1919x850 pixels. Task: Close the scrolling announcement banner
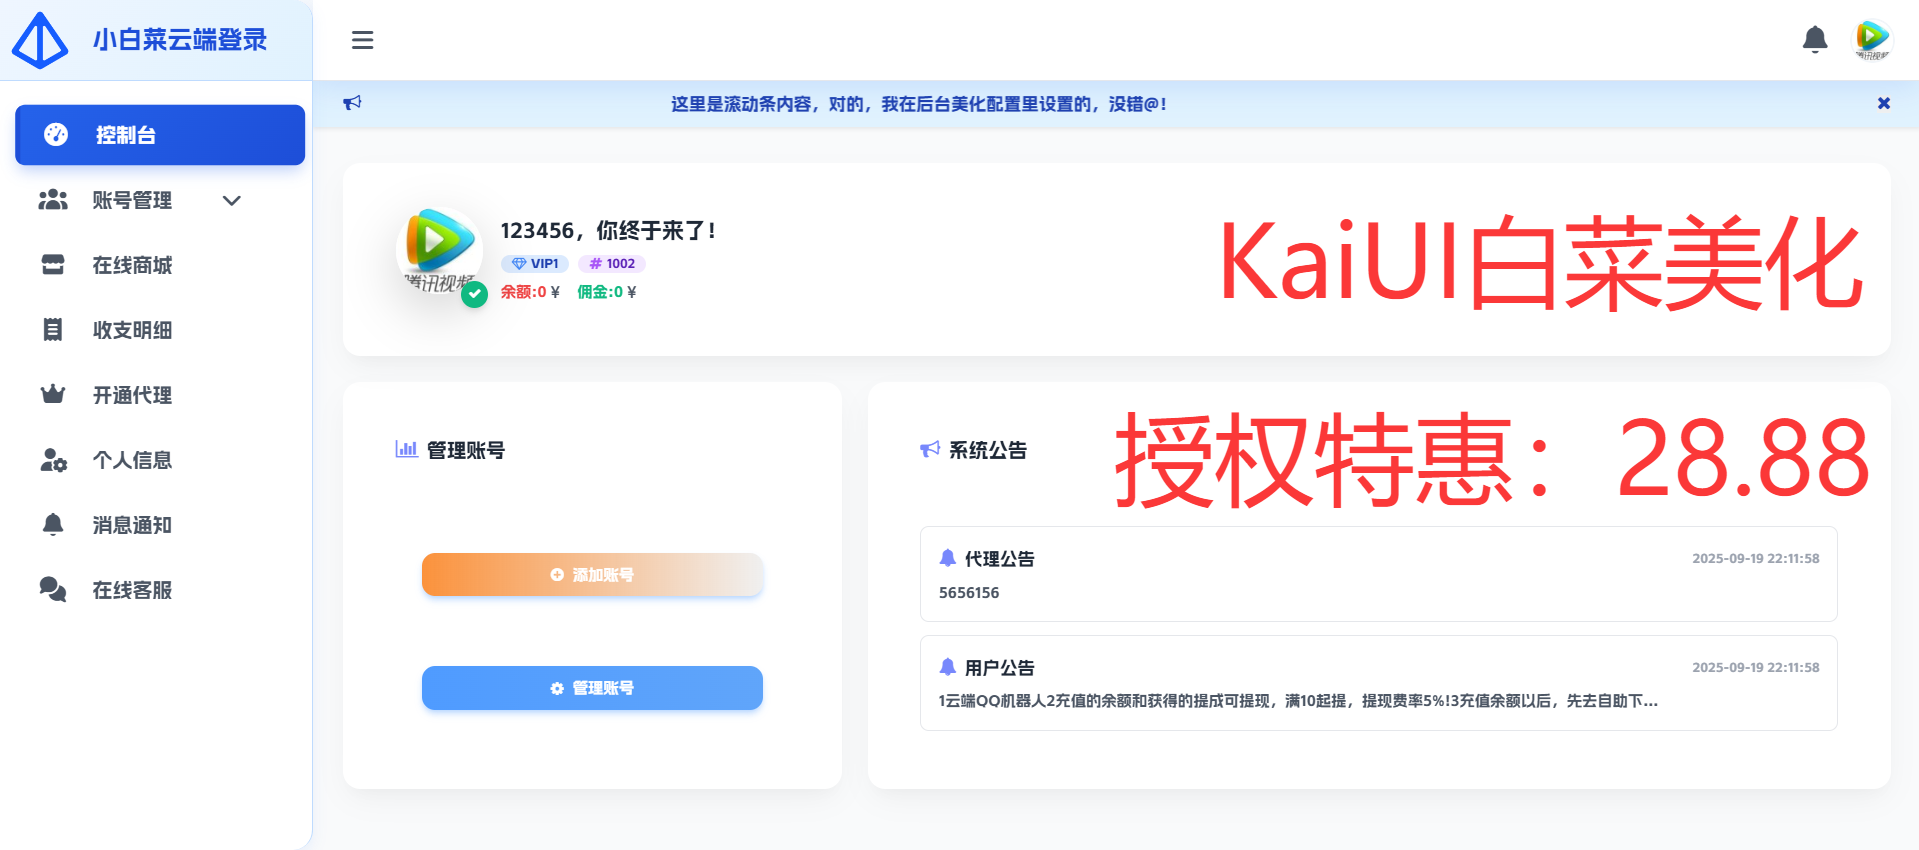pyautogui.click(x=1883, y=104)
